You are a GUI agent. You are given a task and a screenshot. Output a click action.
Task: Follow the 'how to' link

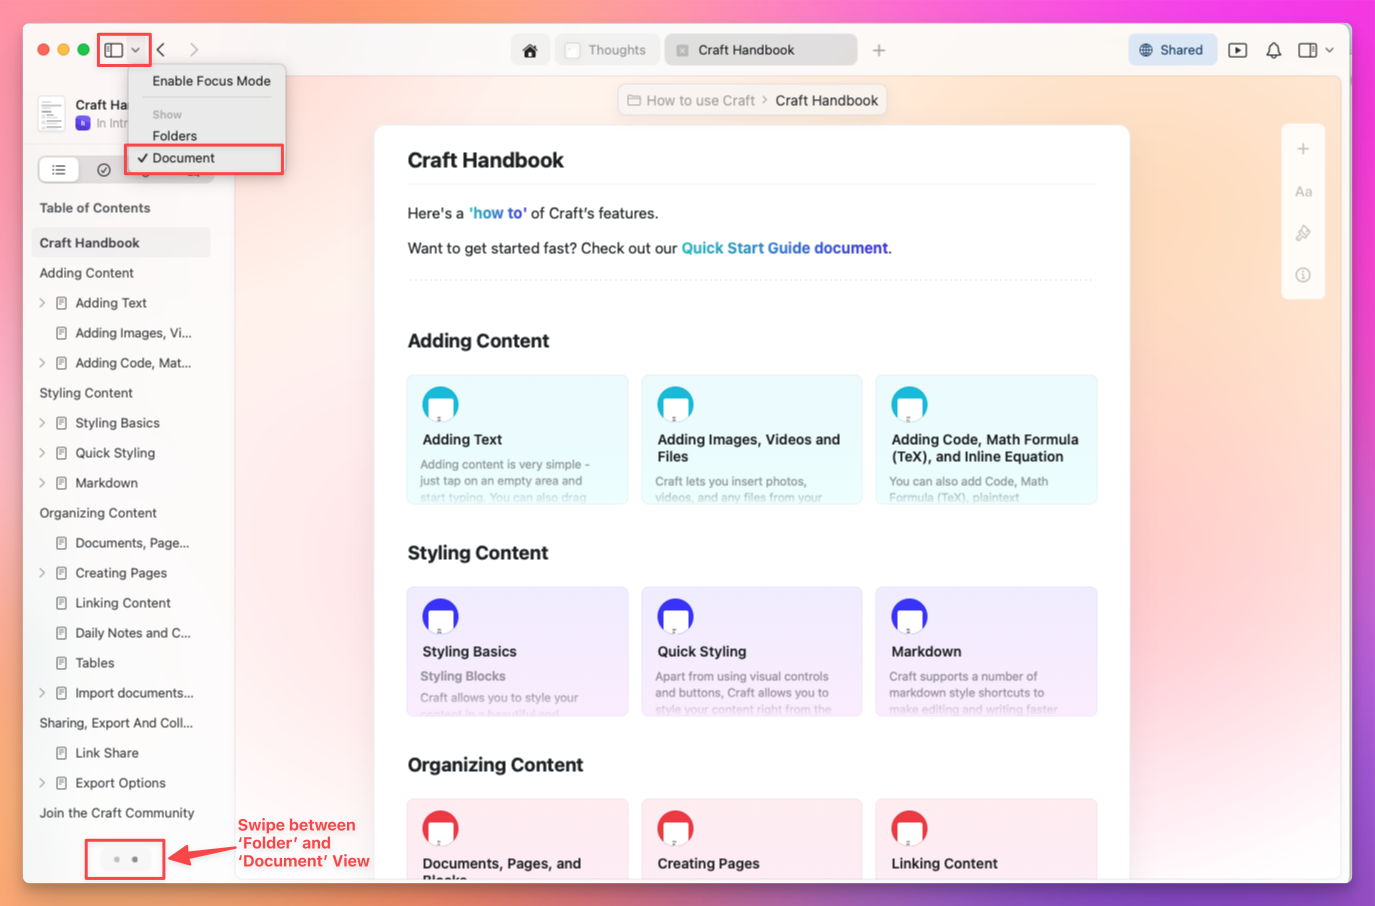click(x=498, y=213)
